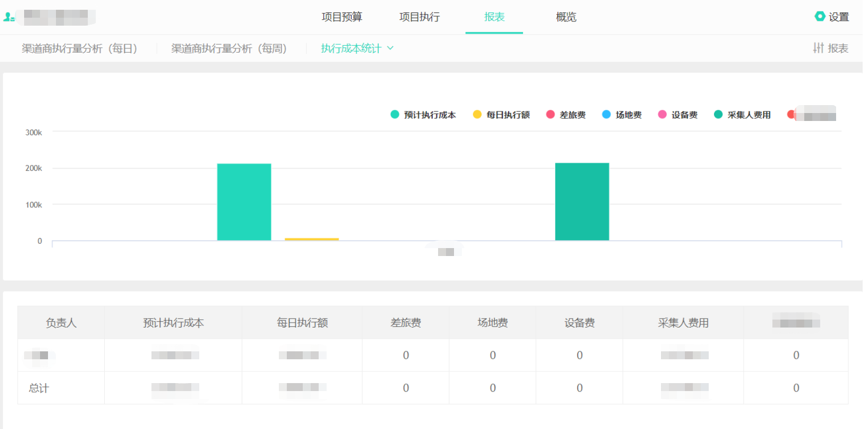Click the blue 场地费 legend dot

(x=606, y=115)
